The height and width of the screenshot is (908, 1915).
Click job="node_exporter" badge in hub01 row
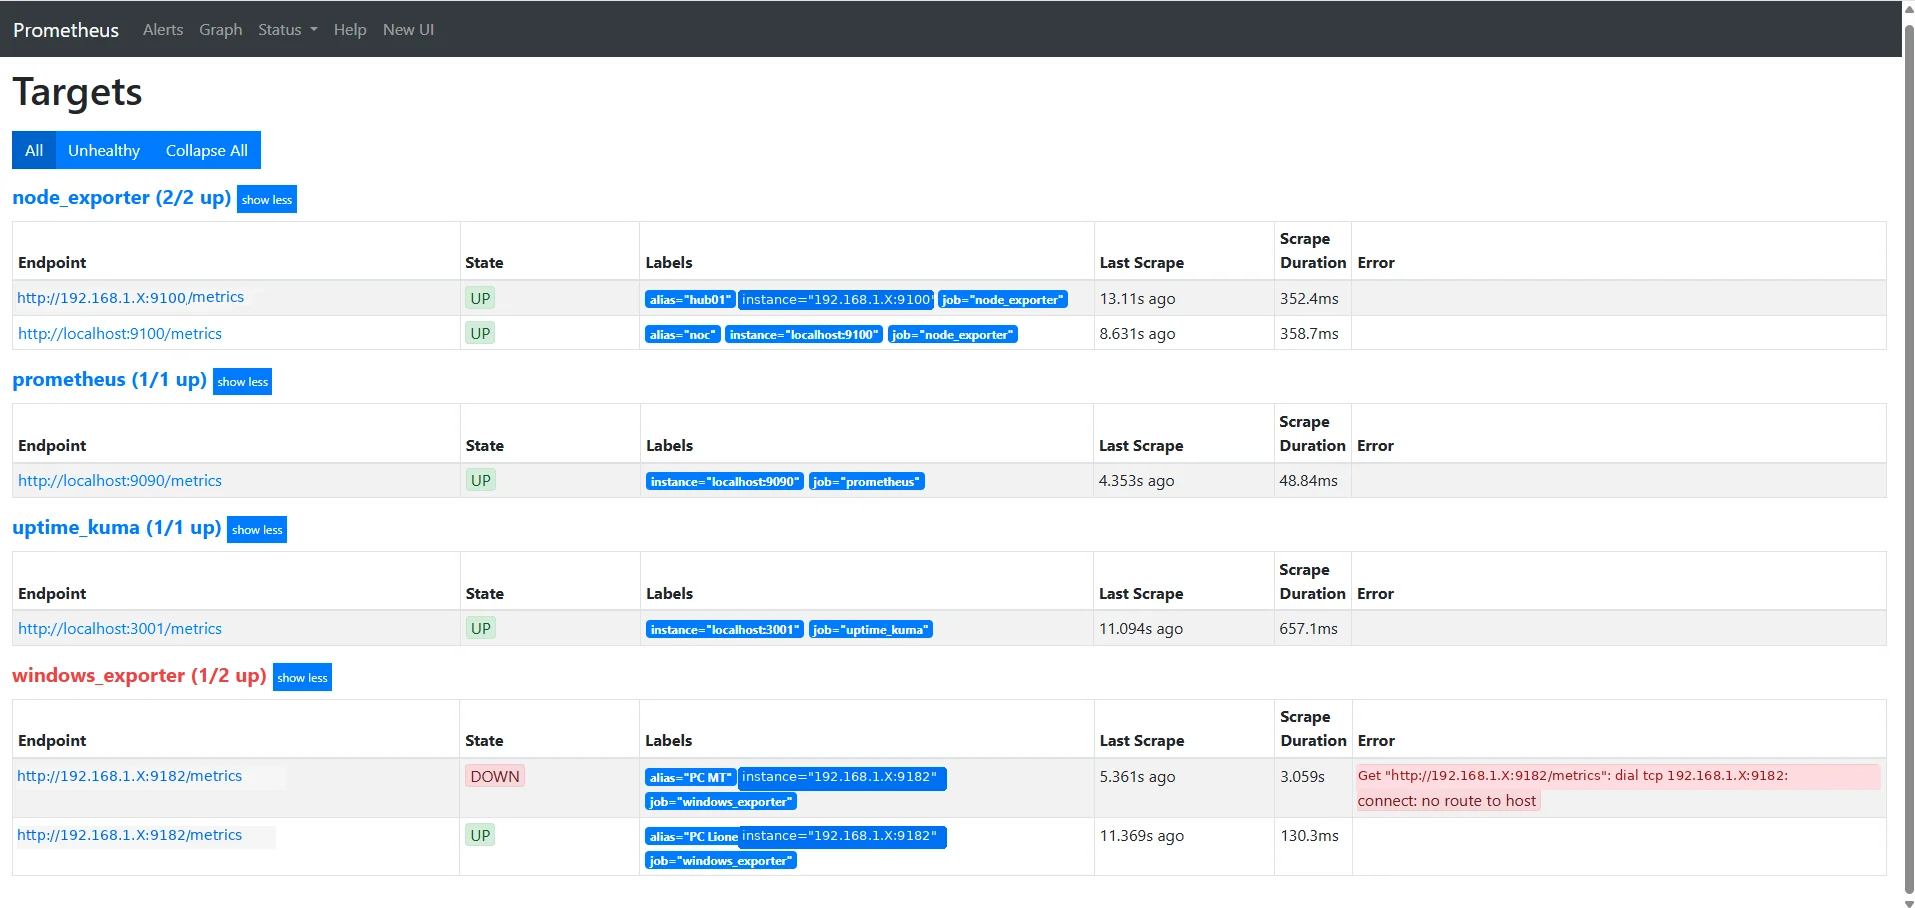[x=1003, y=299]
